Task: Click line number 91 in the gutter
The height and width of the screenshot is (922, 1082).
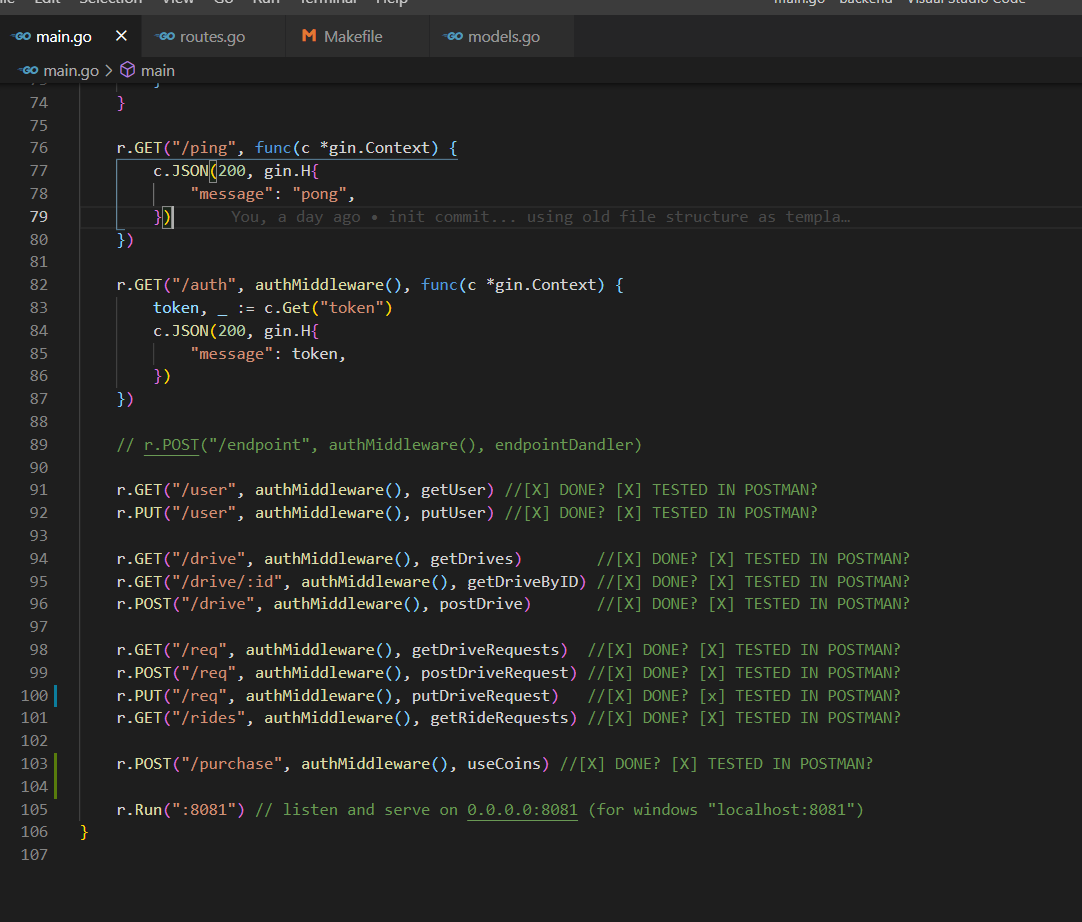Action: 38,490
